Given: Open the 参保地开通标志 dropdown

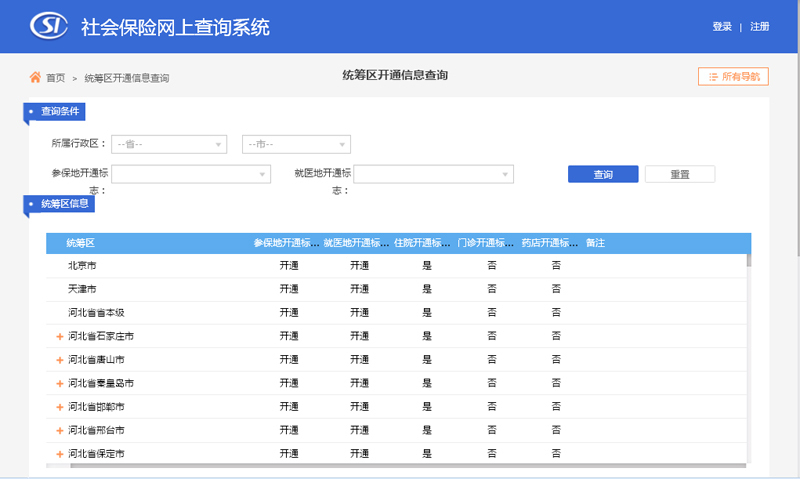Looking at the screenshot, I should tap(191, 174).
